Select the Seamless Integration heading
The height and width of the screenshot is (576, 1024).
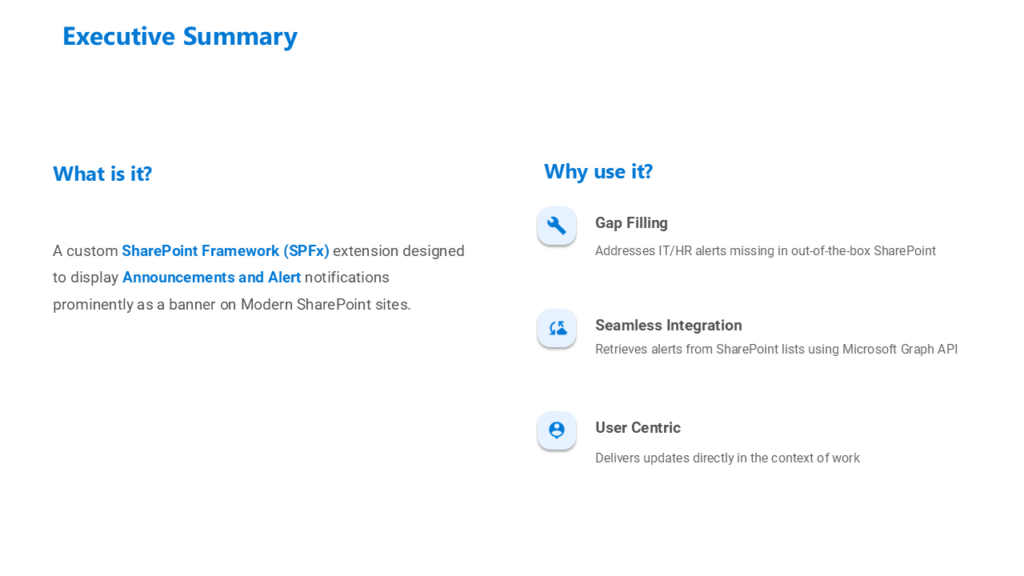[x=668, y=325]
